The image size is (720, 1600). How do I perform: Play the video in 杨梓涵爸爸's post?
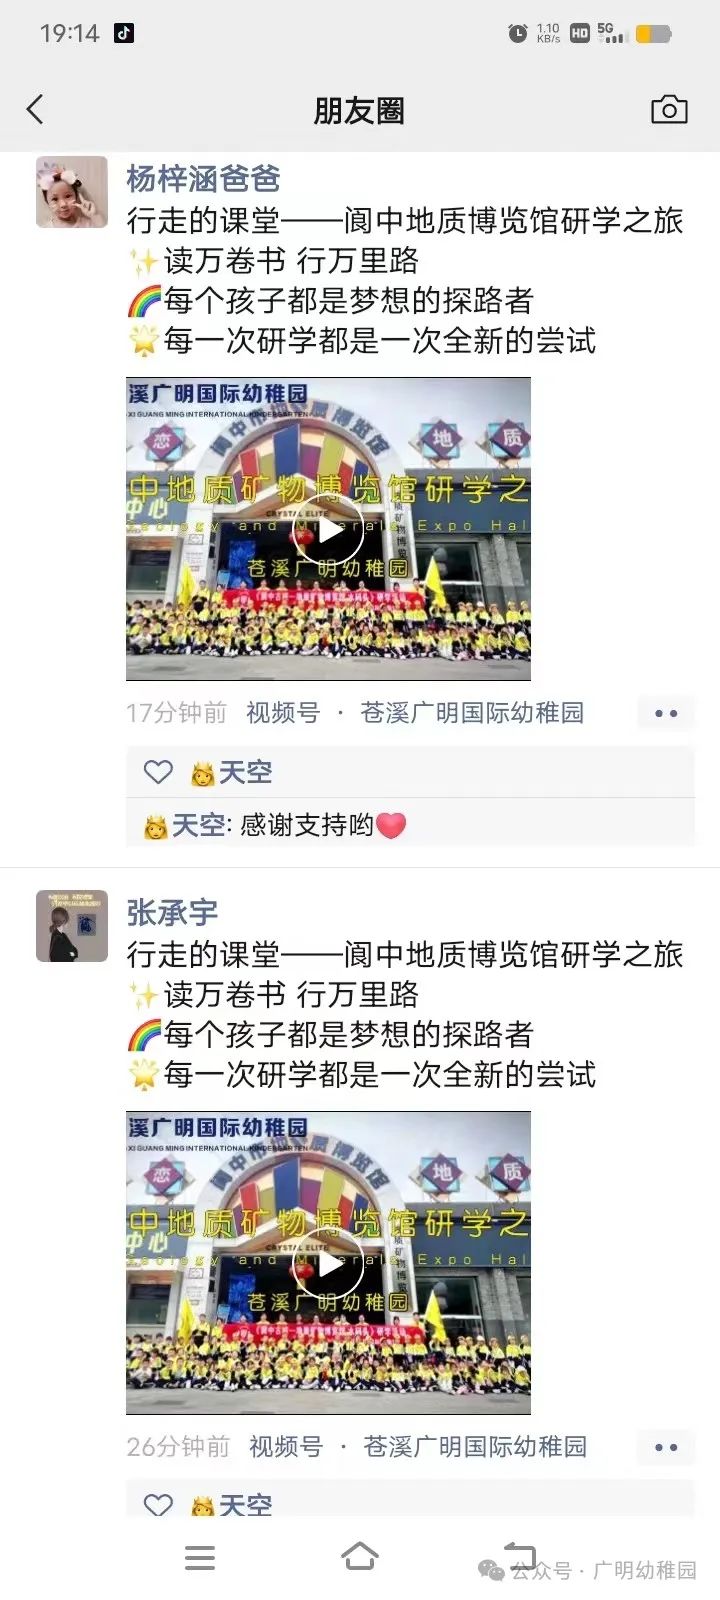point(328,529)
